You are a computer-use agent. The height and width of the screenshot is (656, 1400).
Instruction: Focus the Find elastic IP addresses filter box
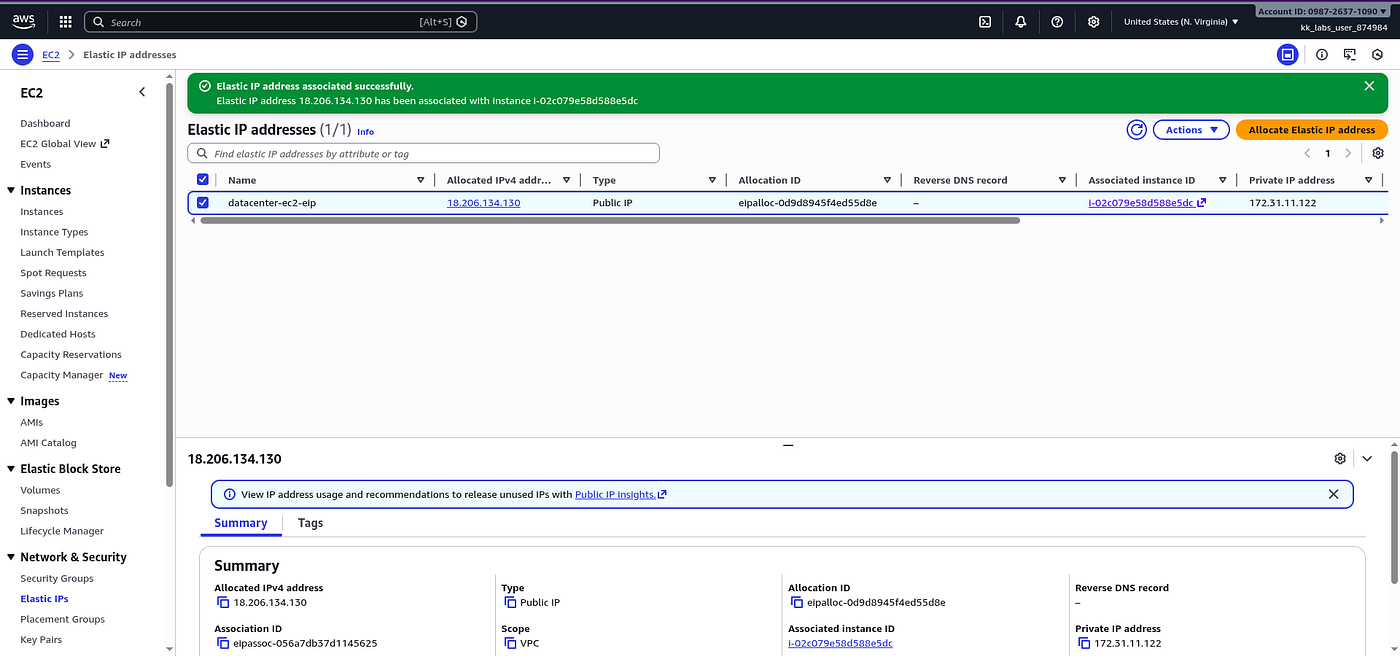point(423,153)
